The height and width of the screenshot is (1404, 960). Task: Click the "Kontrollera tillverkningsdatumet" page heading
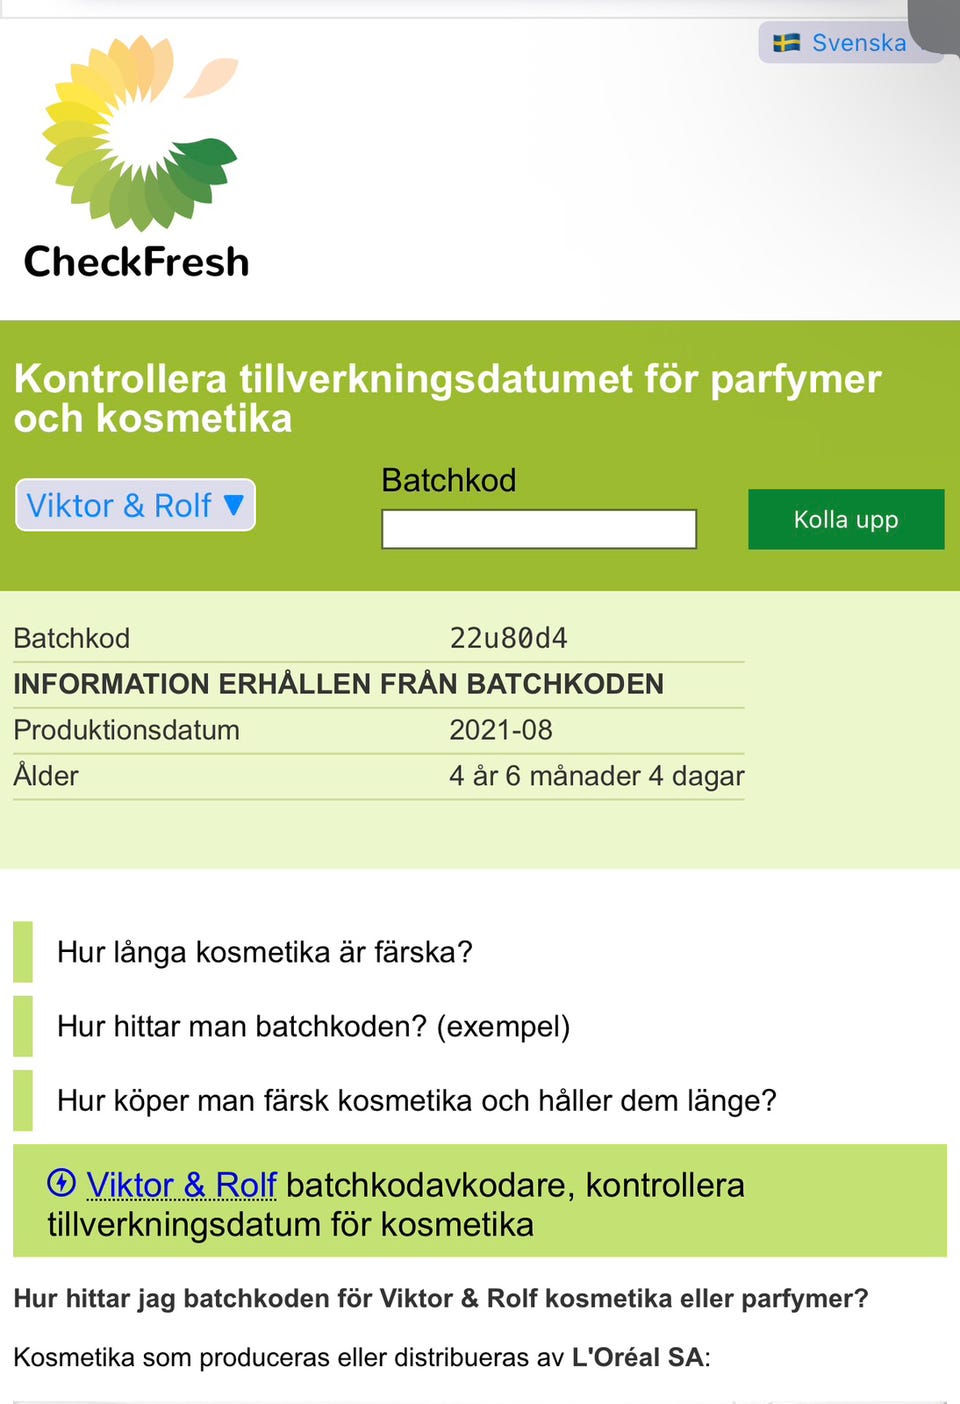click(448, 398)
